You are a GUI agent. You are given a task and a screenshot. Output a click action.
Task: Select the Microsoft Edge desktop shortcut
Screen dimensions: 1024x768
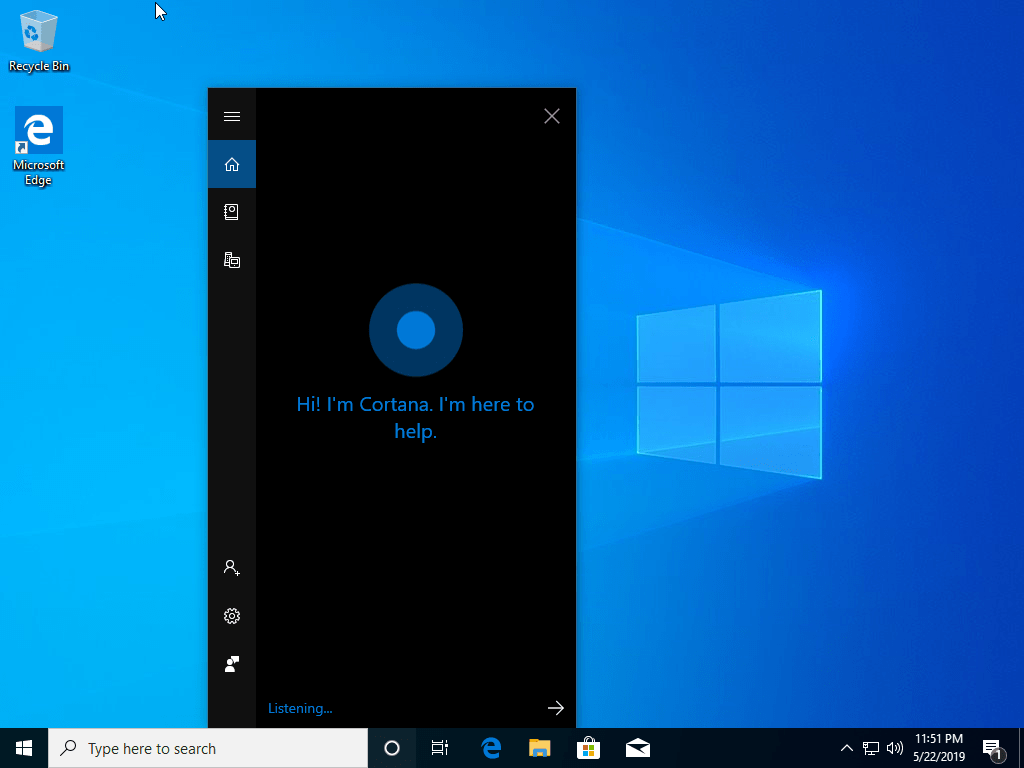click(39, 146)
